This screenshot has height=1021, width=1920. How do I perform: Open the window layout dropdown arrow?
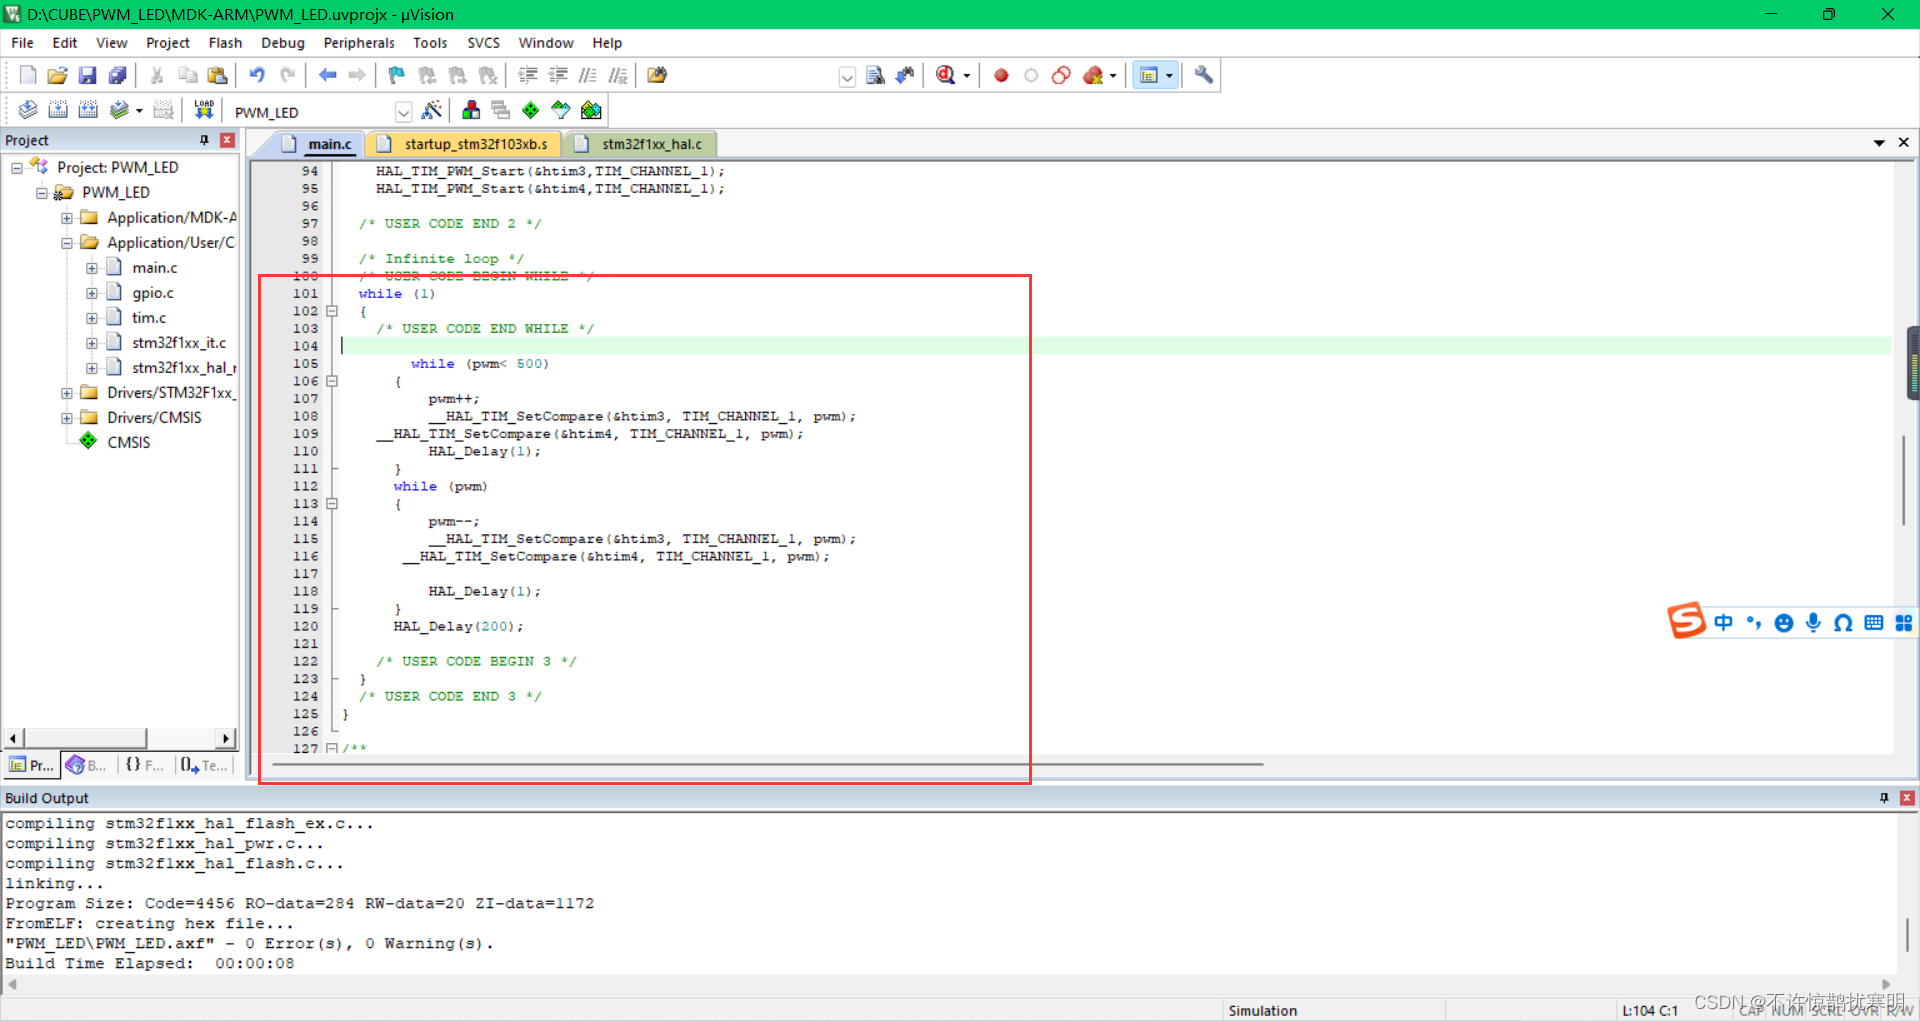point(1169,76)
